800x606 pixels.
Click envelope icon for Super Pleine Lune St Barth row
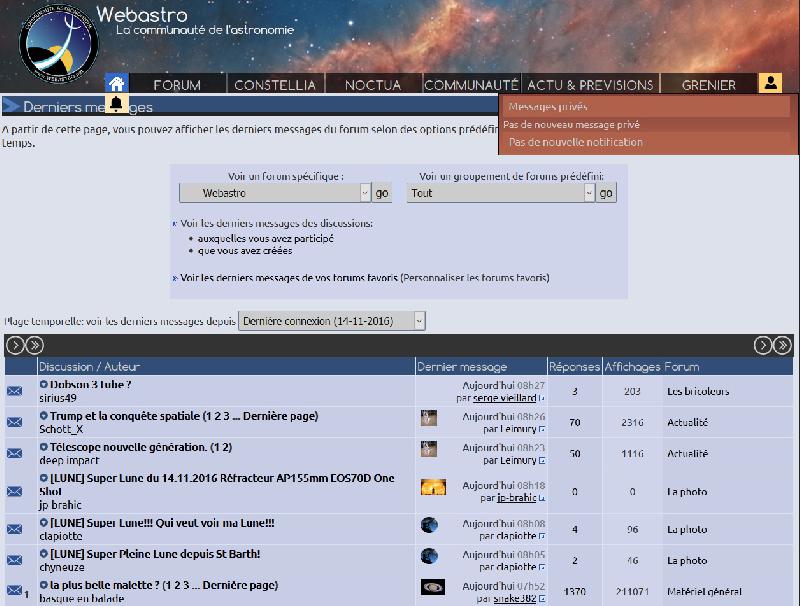(14, 560)
